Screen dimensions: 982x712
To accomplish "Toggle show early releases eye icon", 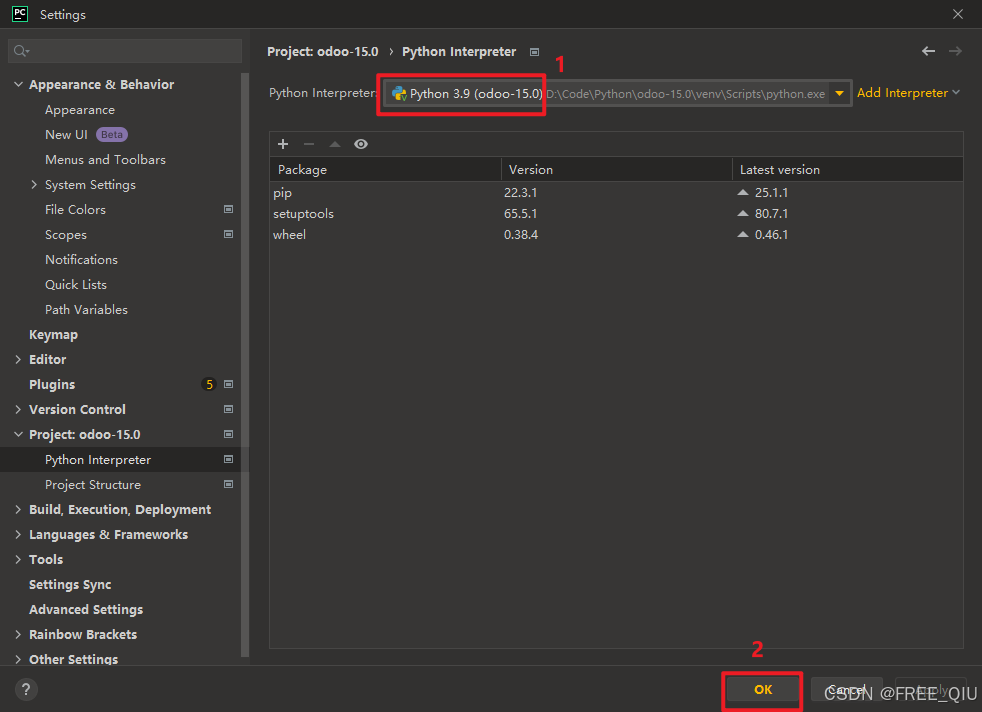I will [x=361, y=144].
